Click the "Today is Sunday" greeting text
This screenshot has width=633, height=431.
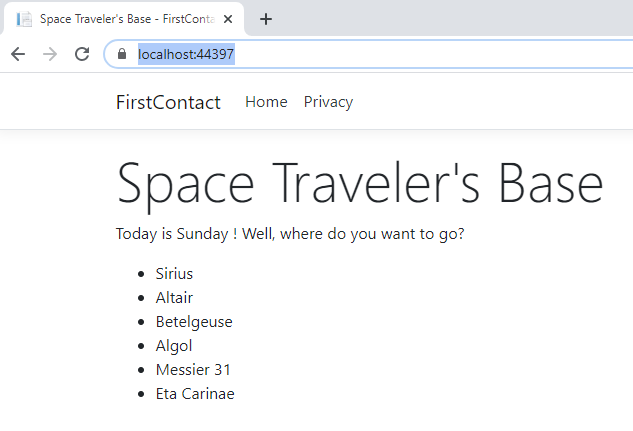point(290,234)
